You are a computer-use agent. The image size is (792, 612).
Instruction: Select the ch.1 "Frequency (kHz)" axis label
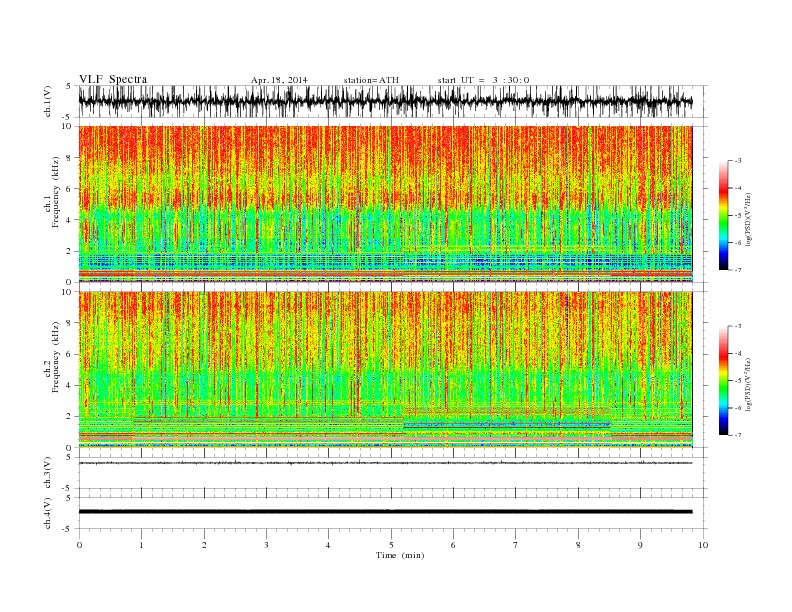55,192
